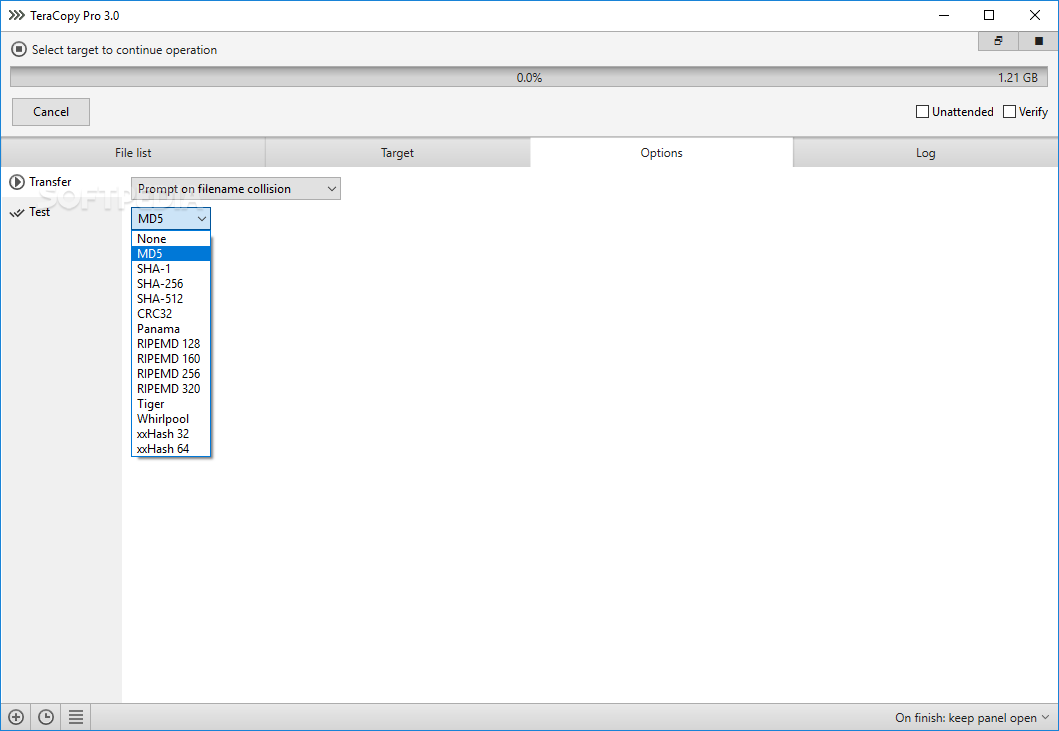Image resolution: width=1059 pixels, height=731 pixels.
Task: Close the TeraCopy Pro window
Action: point(1034,15)
